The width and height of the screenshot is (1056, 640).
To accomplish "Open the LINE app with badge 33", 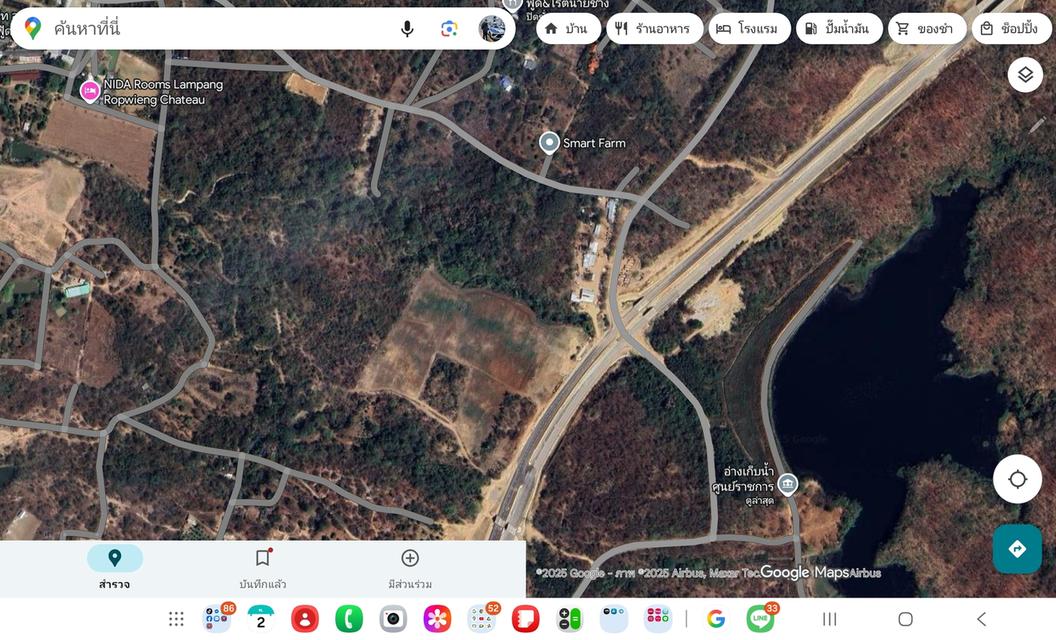I will click(761, 618).
